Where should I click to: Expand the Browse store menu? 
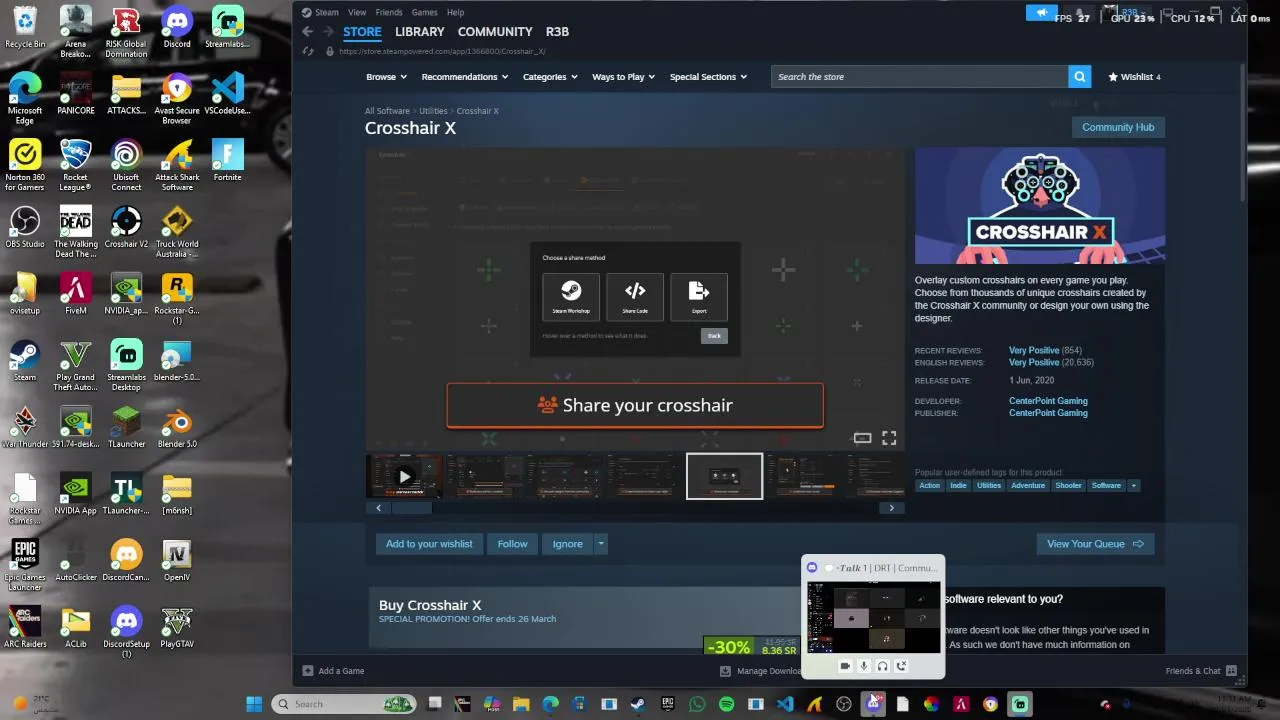coord(386,77)
